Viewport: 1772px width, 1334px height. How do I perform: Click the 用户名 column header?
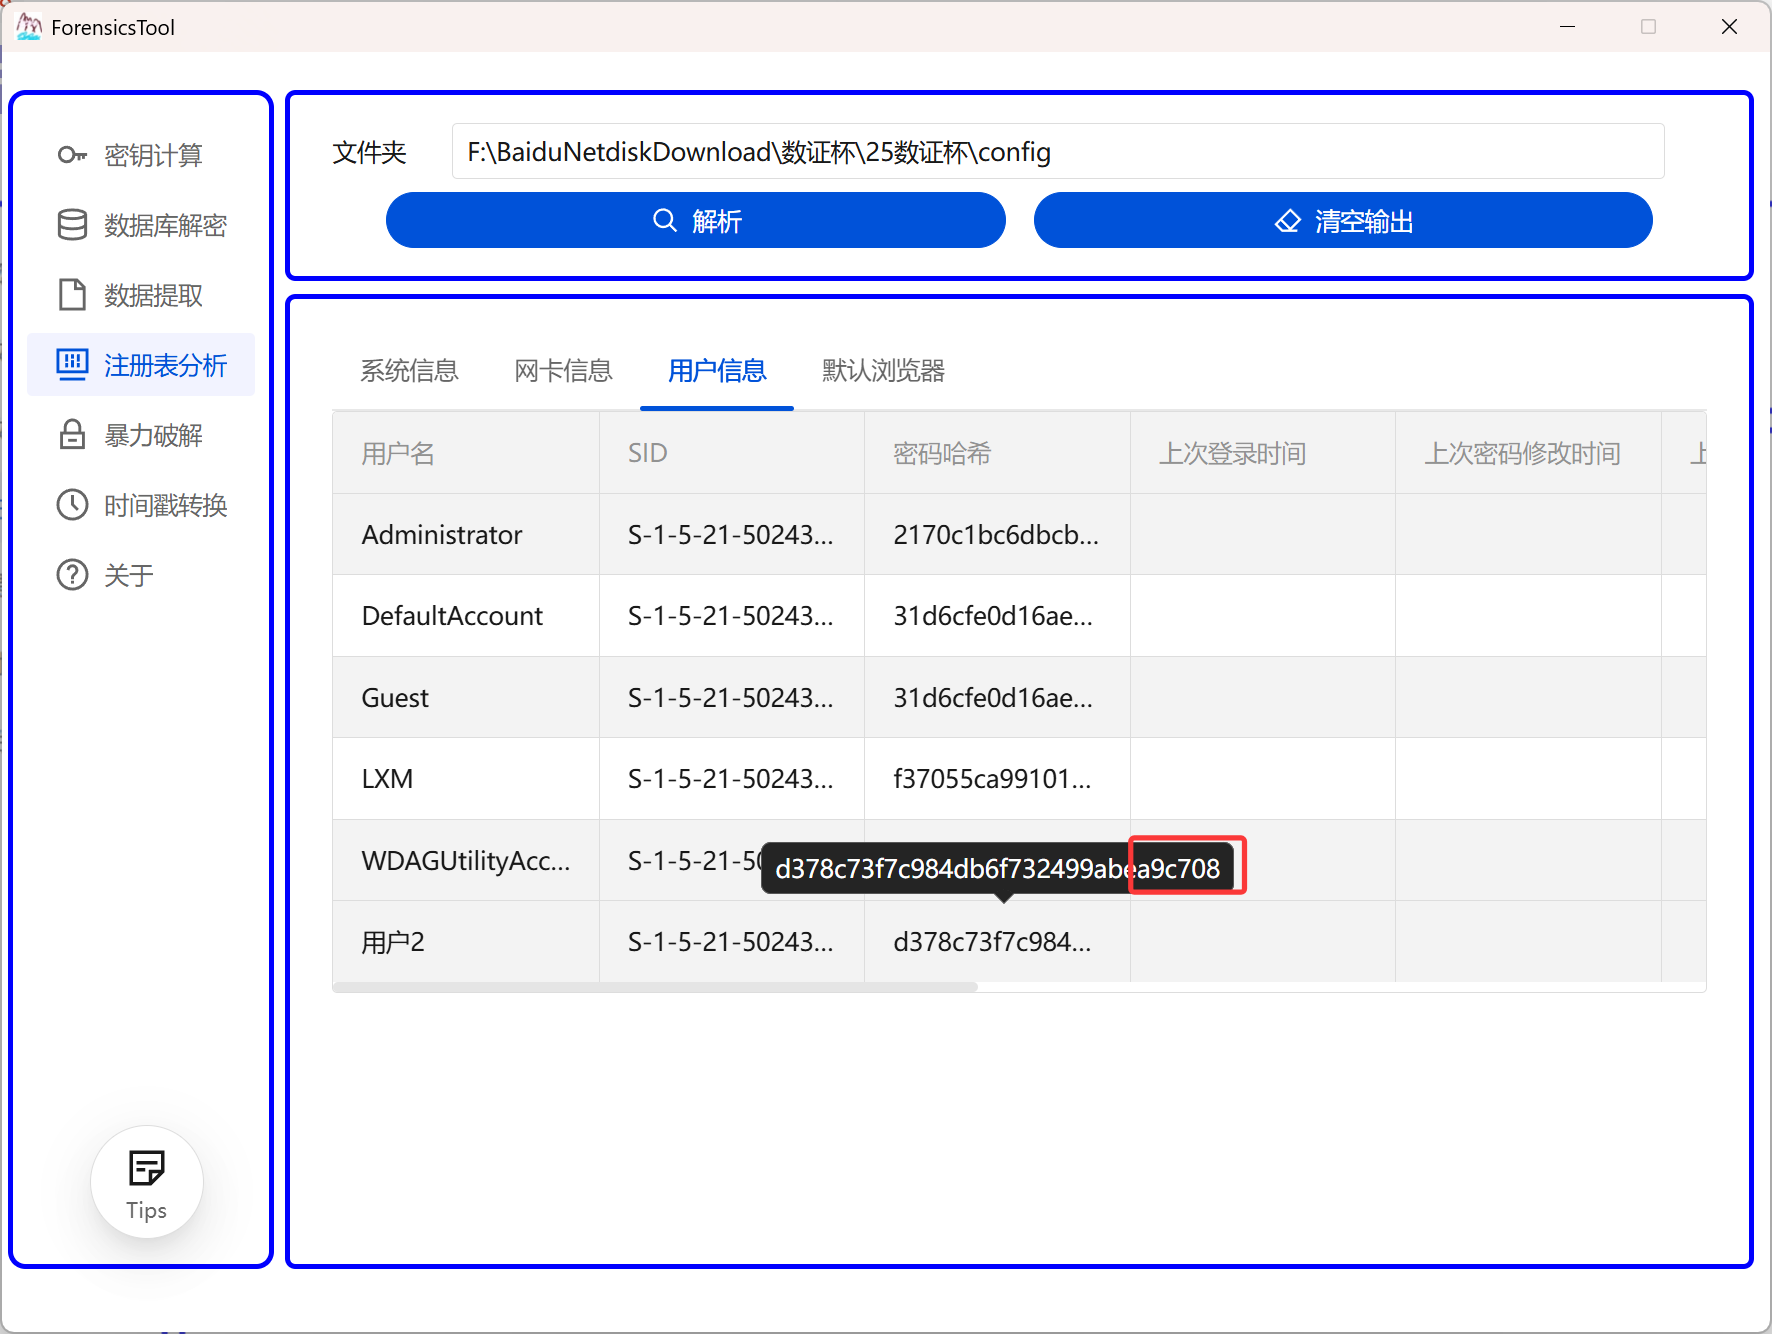pyautogui.click(x=466, y=453)
